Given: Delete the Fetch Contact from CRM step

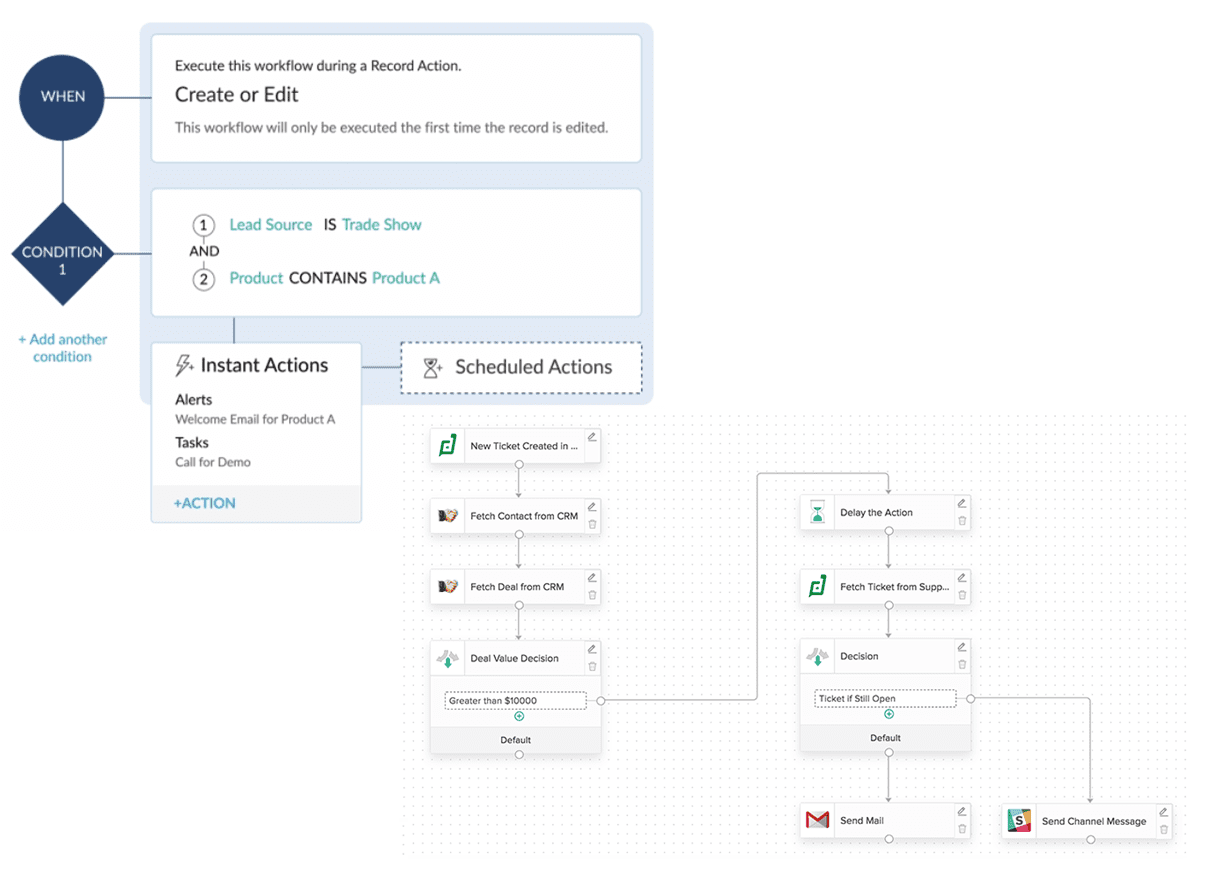Looking at the screenshot, I should pos(592,524).
